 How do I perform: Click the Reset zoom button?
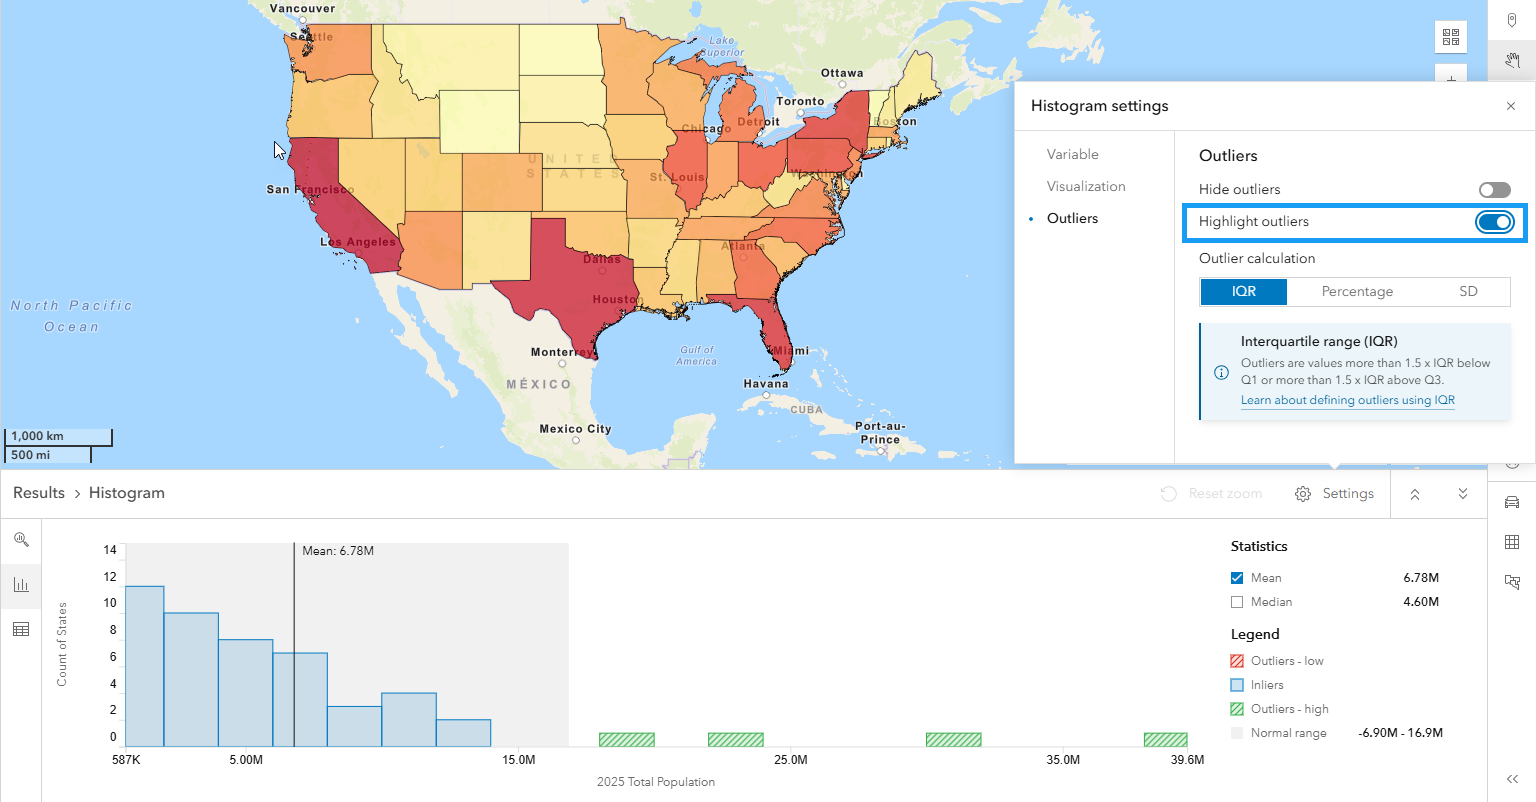[1211, 494]
